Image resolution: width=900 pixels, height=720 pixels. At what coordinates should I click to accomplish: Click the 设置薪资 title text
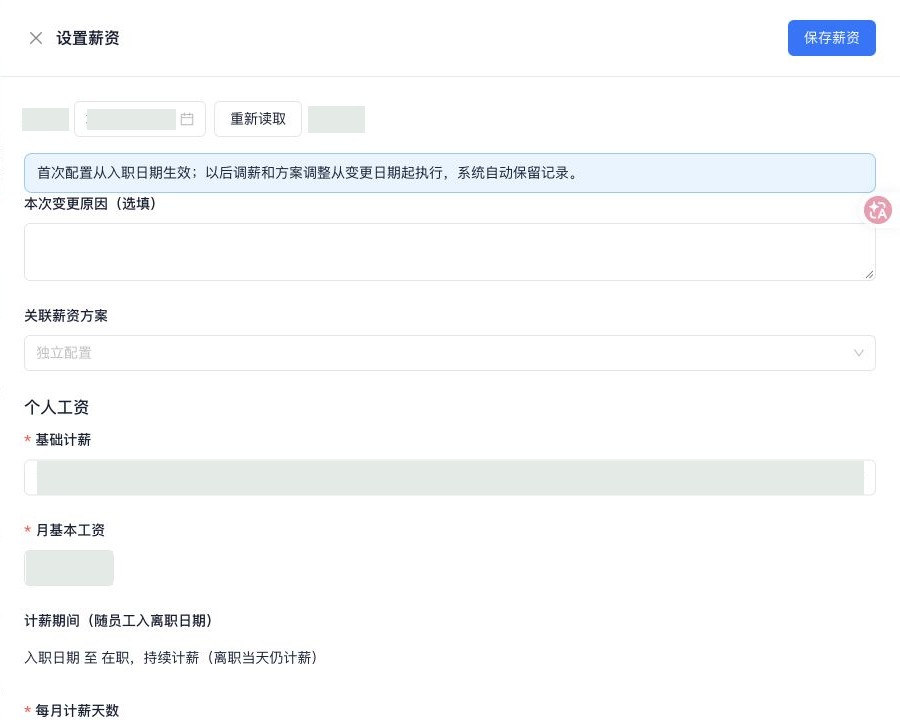click(x=88, y=38)
